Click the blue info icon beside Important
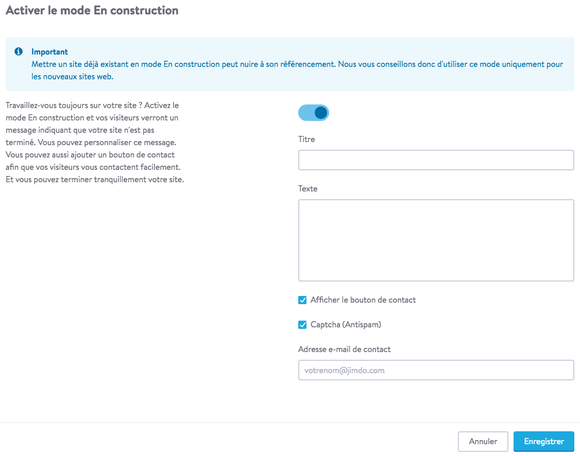Image resolution: width=580 pixels, height=456 pixels. 18,51
